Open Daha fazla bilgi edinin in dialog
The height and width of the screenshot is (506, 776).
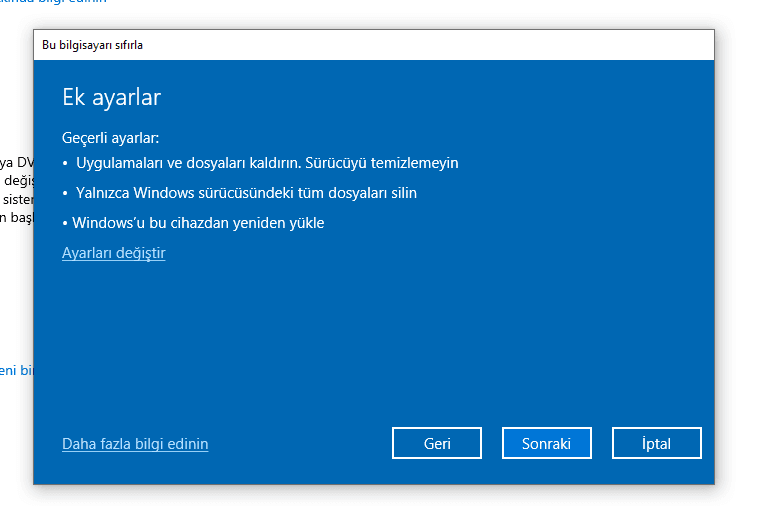(135, 443)
